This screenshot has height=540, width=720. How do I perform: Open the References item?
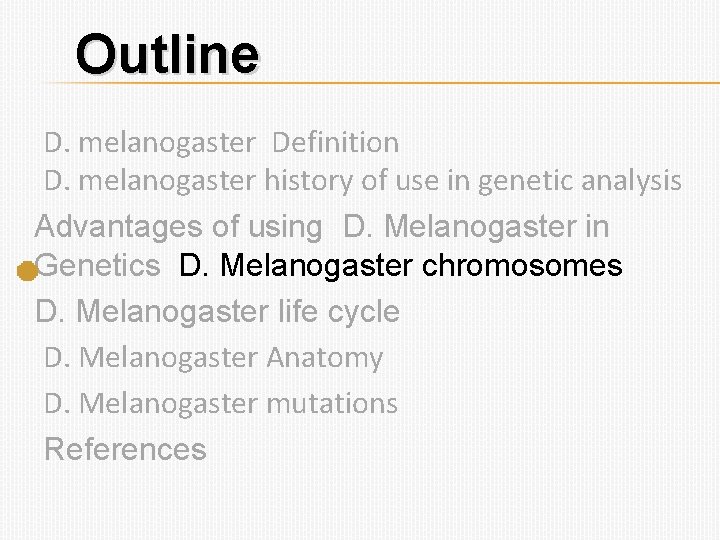tap(125, 450)
